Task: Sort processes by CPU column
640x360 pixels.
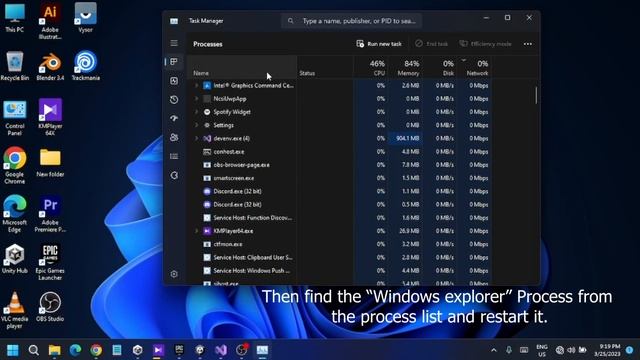Action: [370, 67]
